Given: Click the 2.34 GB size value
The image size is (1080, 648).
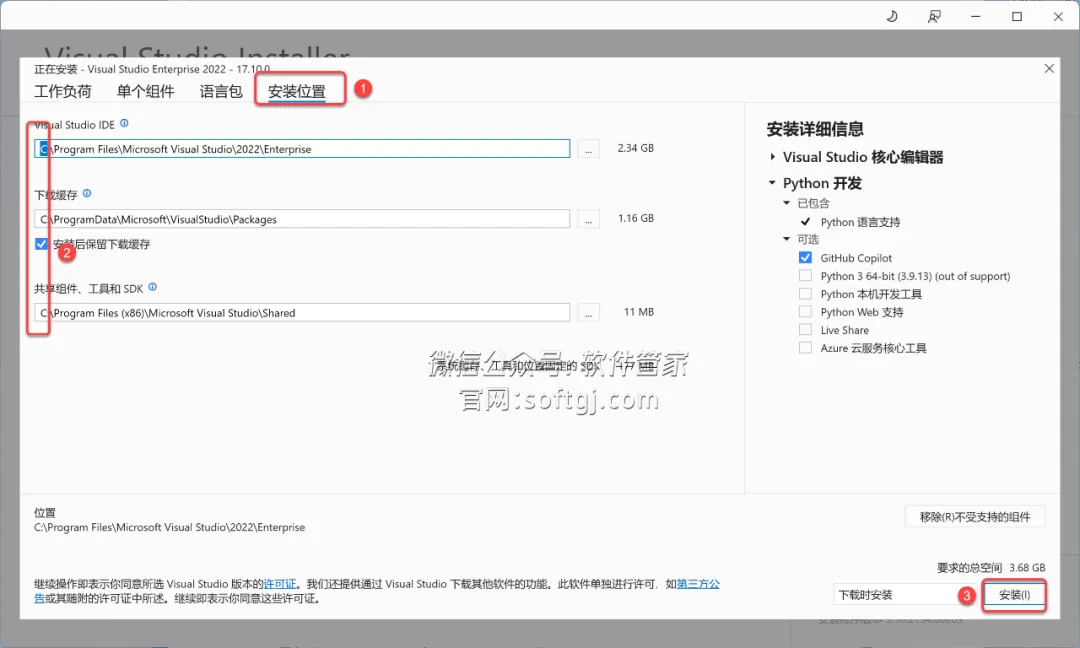Looking at the screenshot, I should pos(636,148).
